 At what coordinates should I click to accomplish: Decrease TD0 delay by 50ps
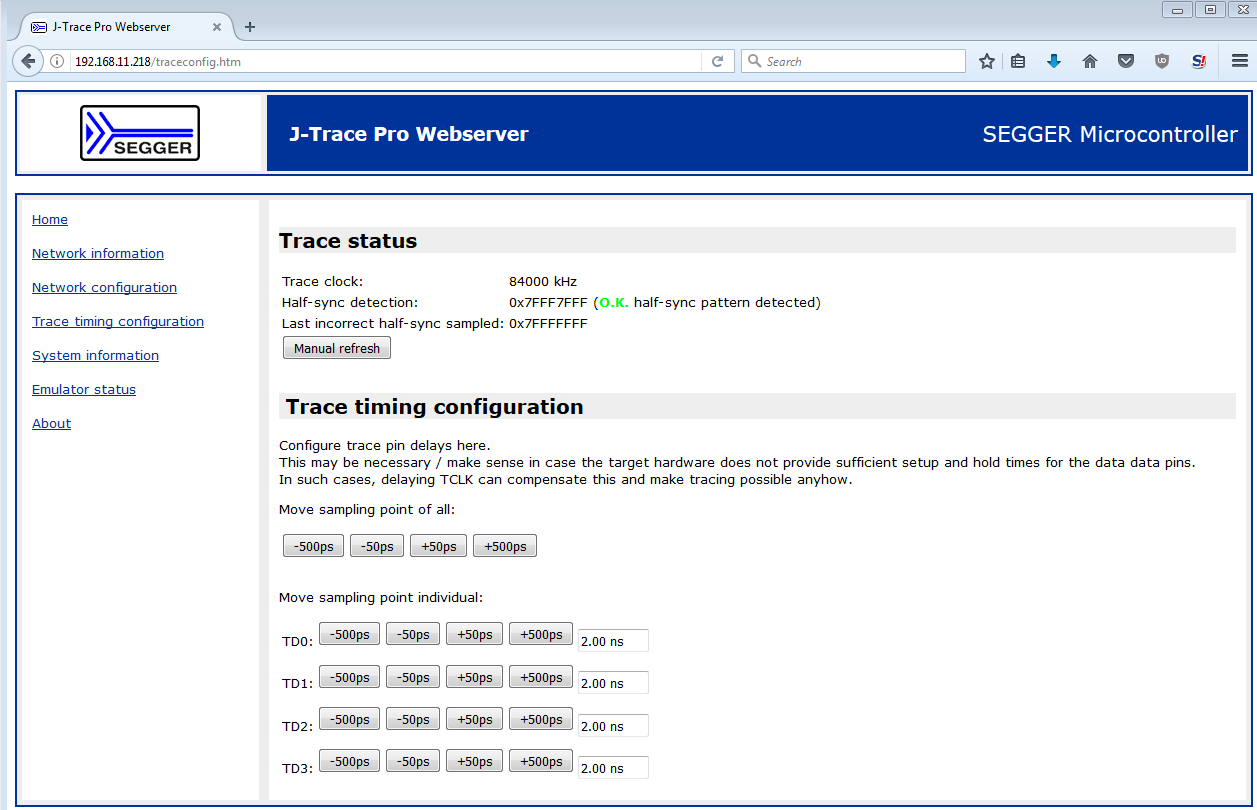click(x=413, y=634)
